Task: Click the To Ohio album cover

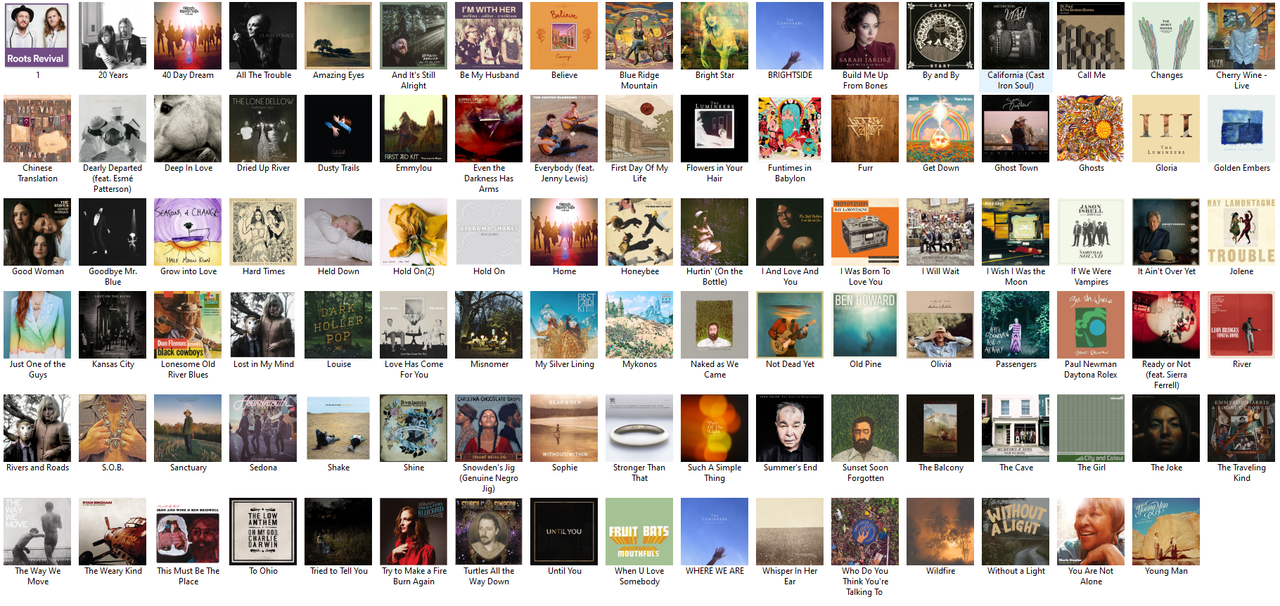Action: click(263, 531)
